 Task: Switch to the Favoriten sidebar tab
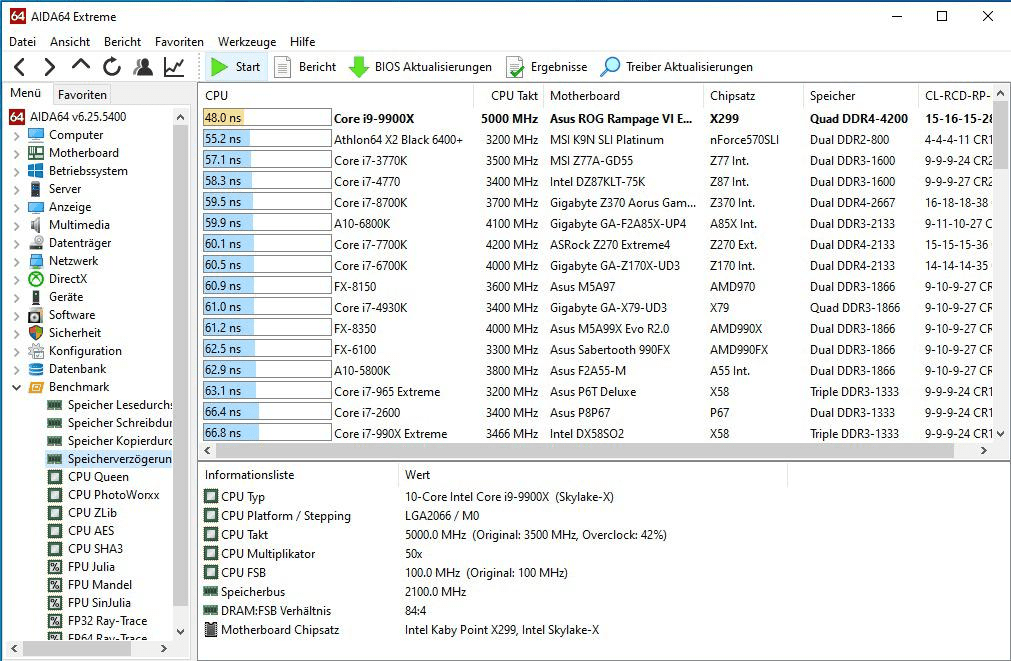(x=82, y=95)
